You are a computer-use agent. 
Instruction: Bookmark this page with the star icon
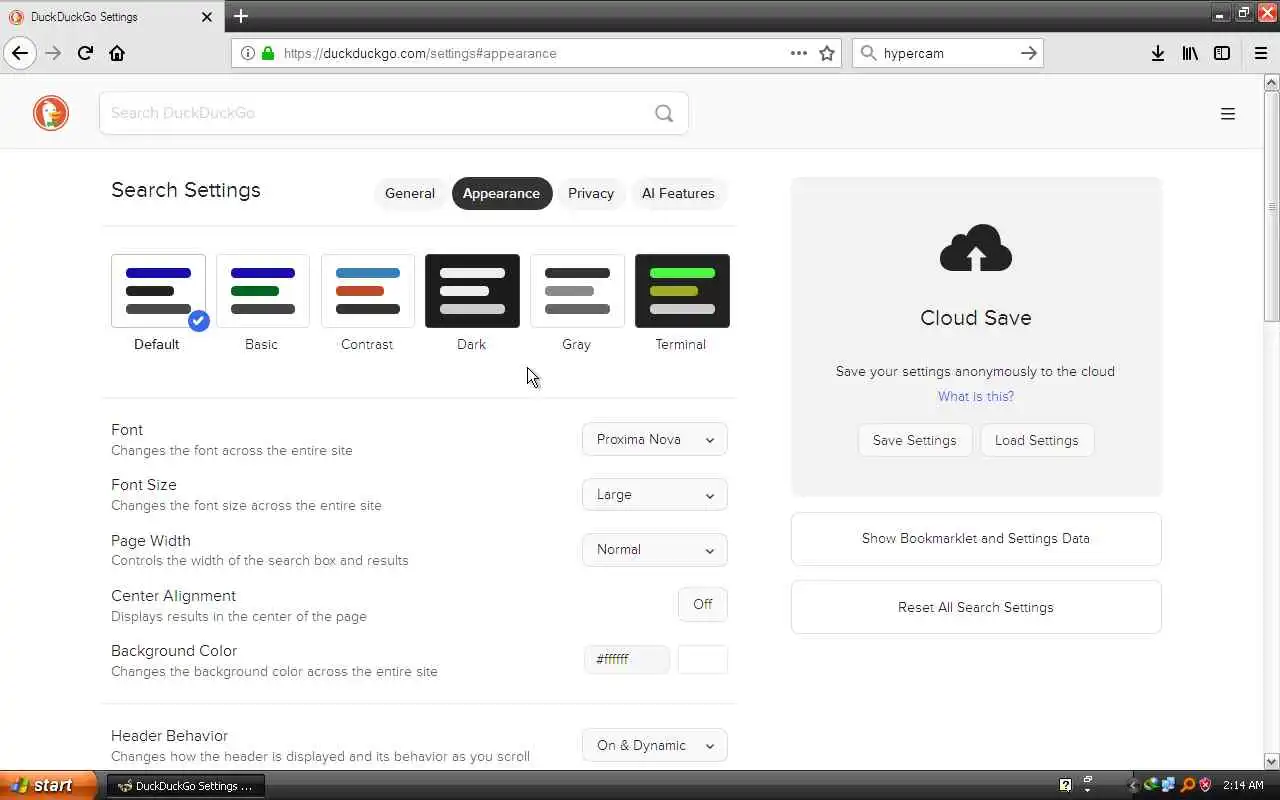click(x=827, y=53)
